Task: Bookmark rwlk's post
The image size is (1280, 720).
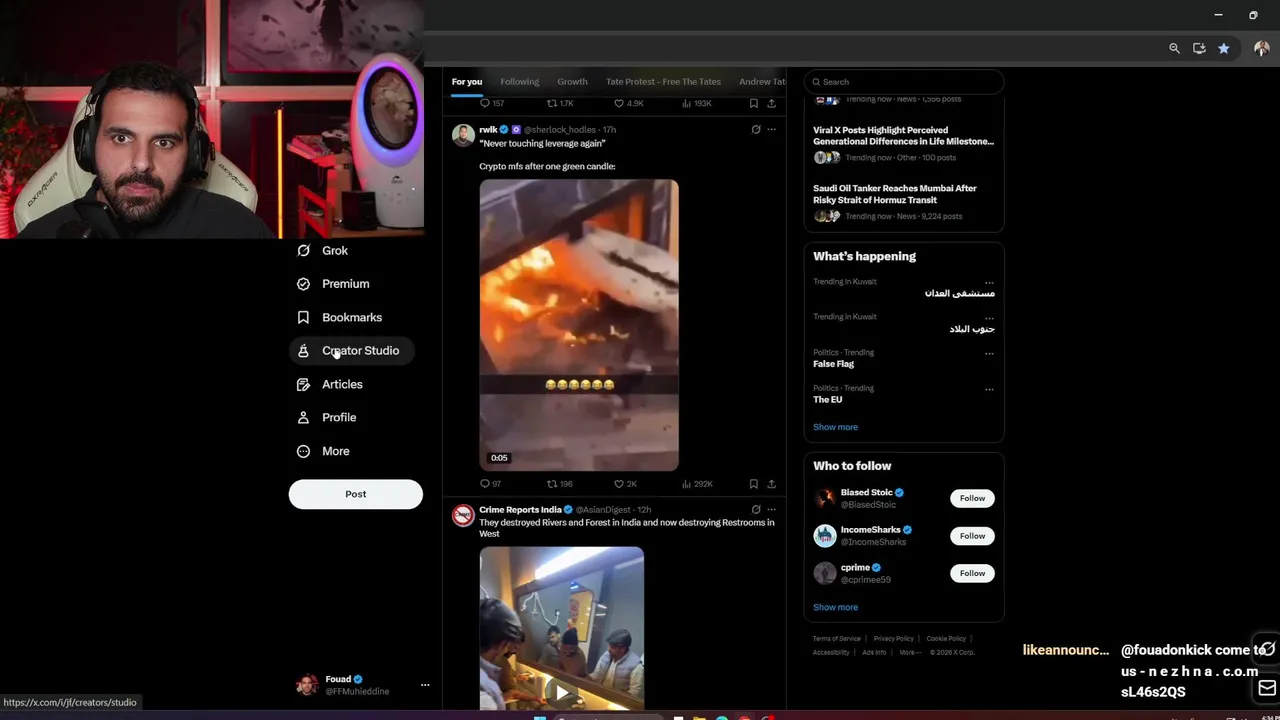Action: pyautogui.click(x=754, y=484)
